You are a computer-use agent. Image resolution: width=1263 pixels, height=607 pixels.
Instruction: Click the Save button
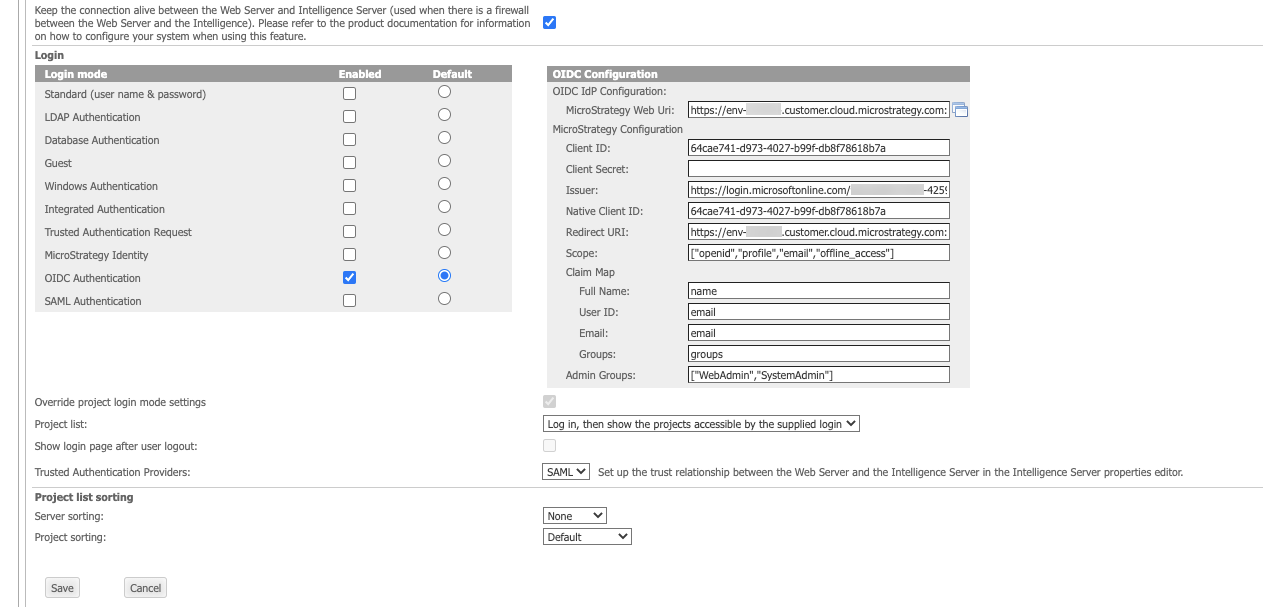click(62, 588)
